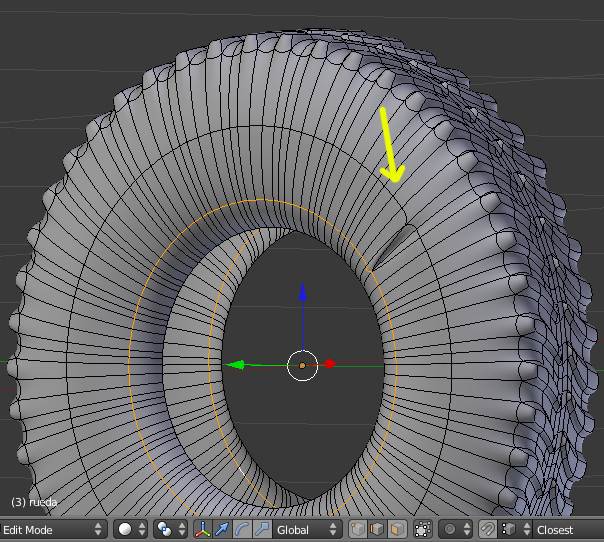Enable the translate manipulator arrow icon
The image size is (604, 542).
pyautogui.click(x=222, y=530)
